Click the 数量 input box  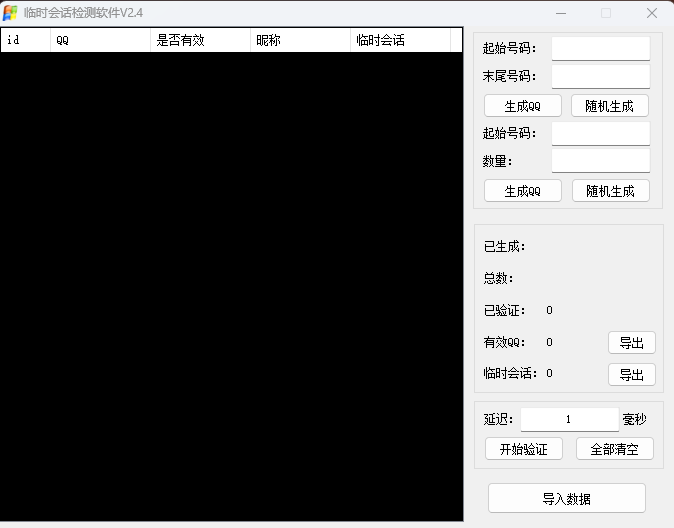click(x=600, y=160)
